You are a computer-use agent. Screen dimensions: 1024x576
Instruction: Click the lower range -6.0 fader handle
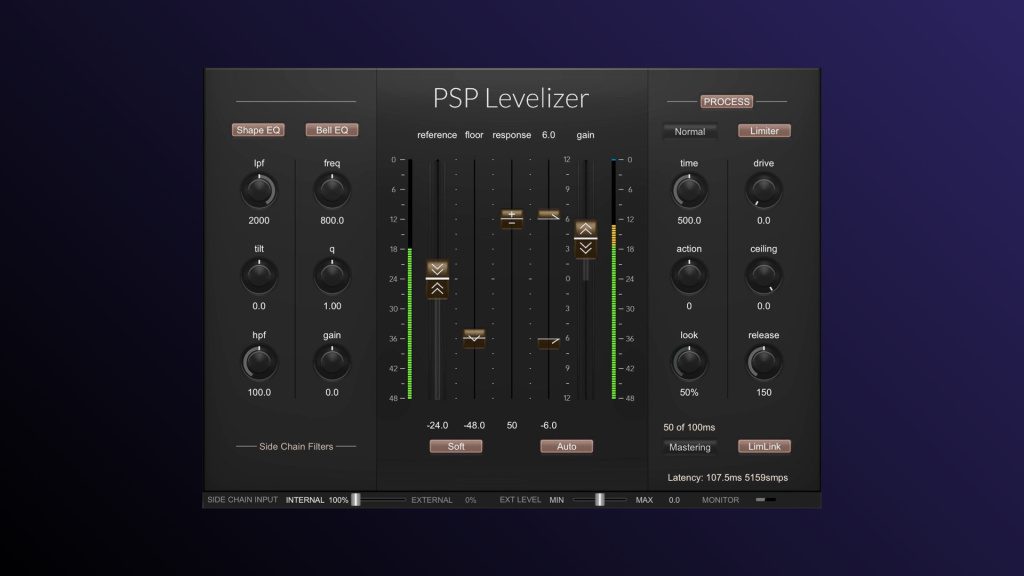(549, 342)
